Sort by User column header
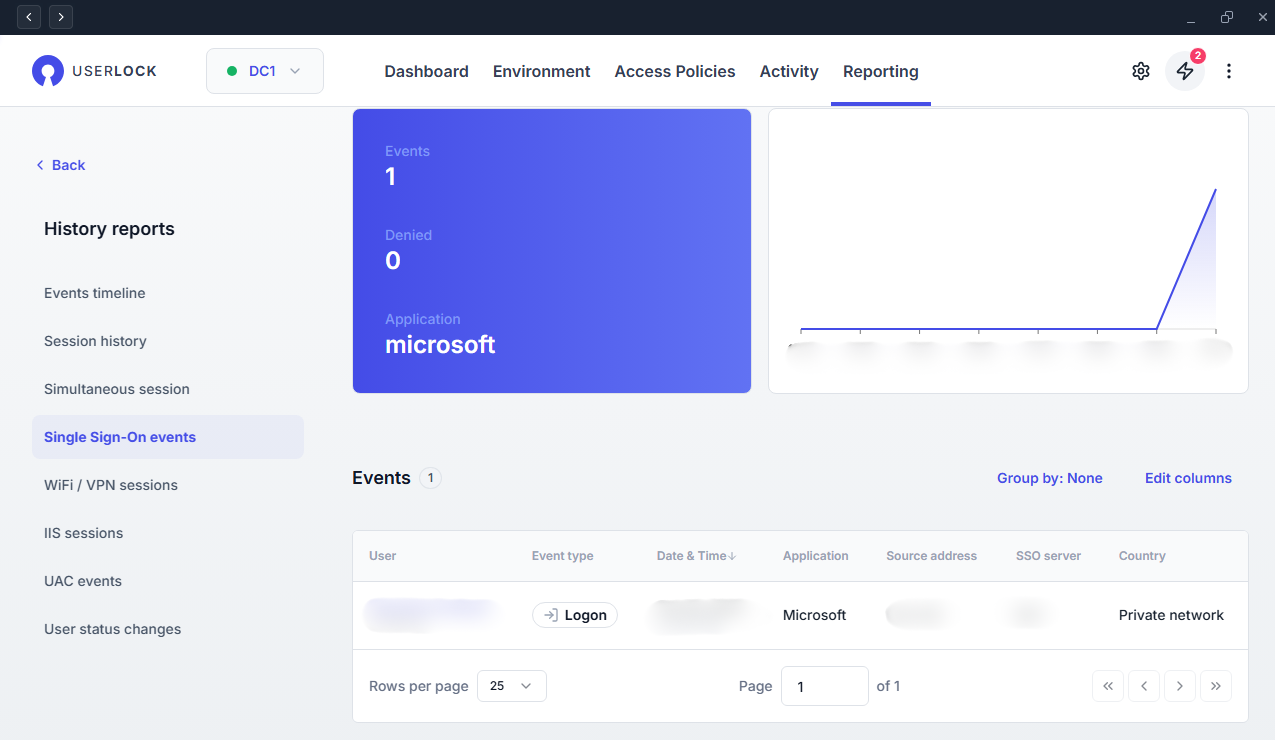The height and width of the screenshot is (740, 1275). (x=383, y=556)
